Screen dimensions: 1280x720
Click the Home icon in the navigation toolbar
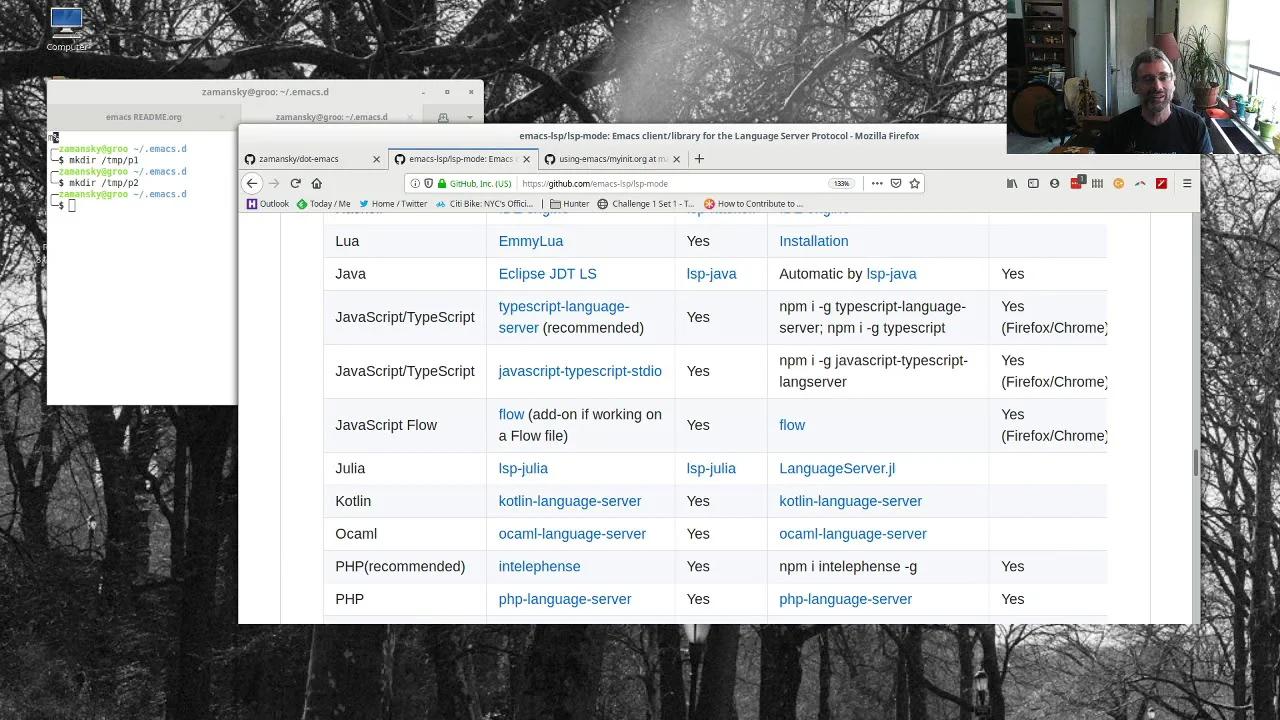click(x=316, y=183)
